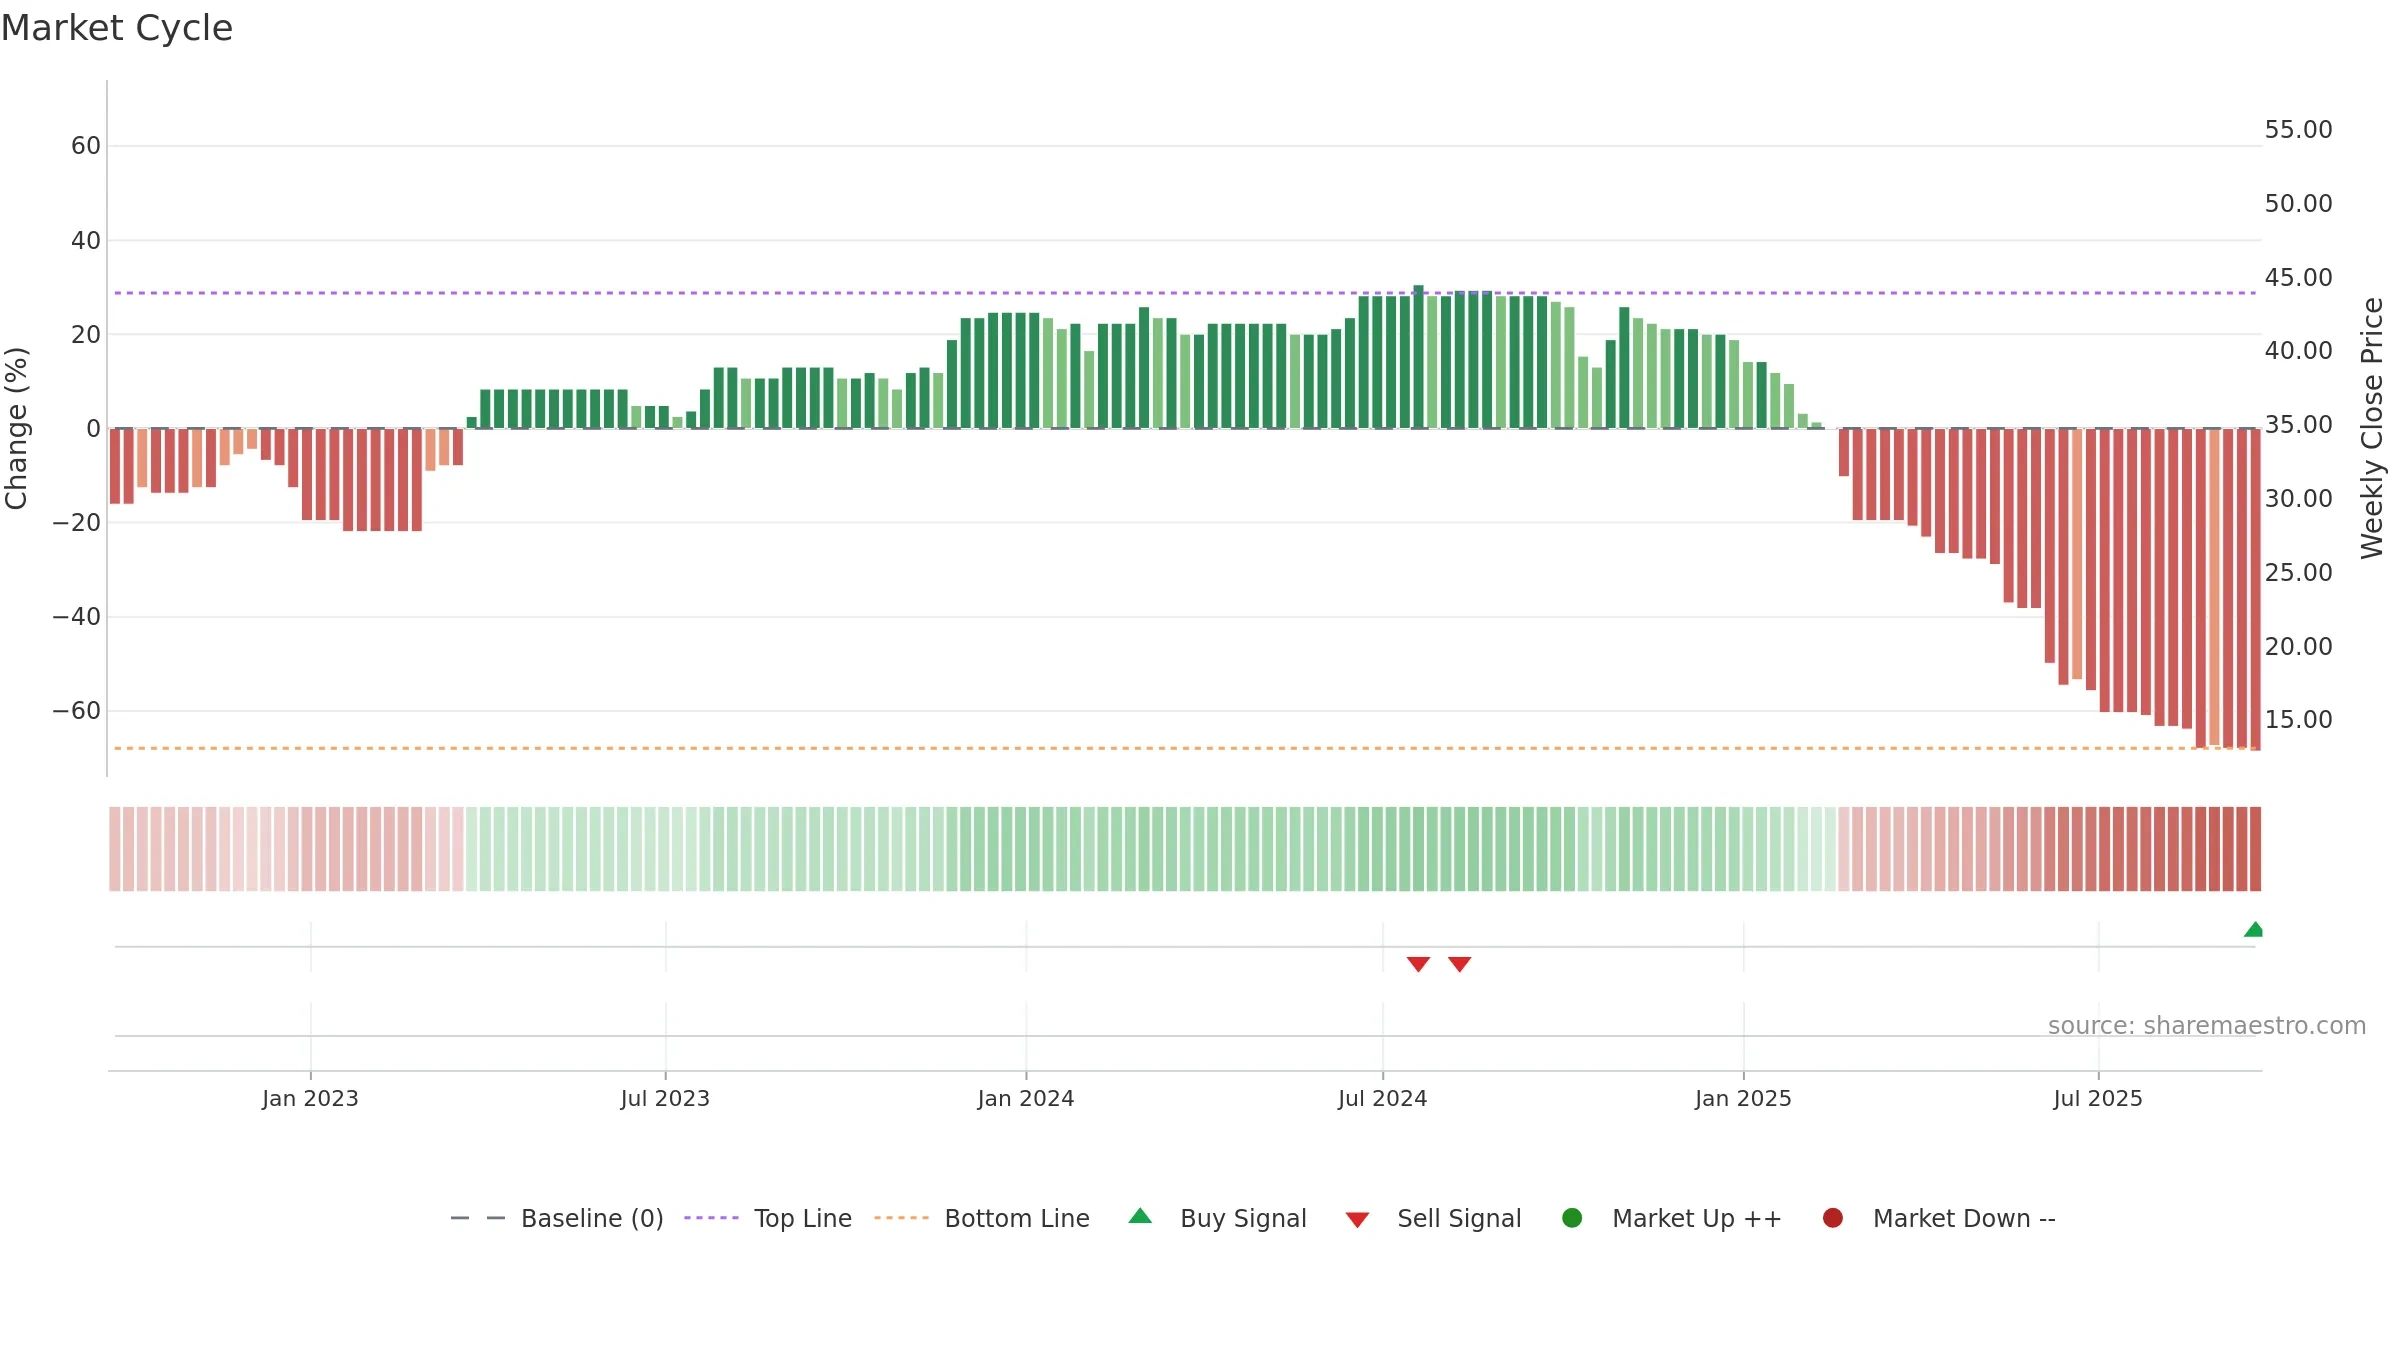Click the Buy Signal legend triangle icon
Image resolution: width=2400 pixels, height=1350 pixels.
point(1140,1216)
